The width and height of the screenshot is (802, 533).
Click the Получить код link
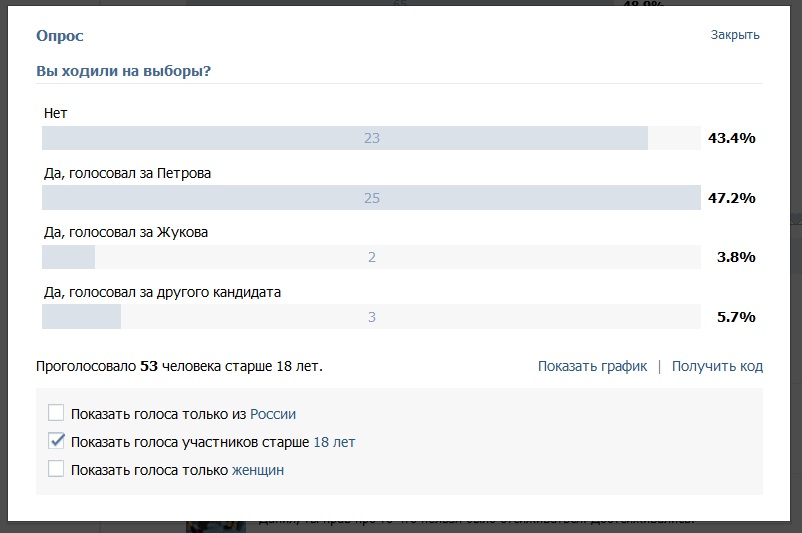tap(717, 366)
